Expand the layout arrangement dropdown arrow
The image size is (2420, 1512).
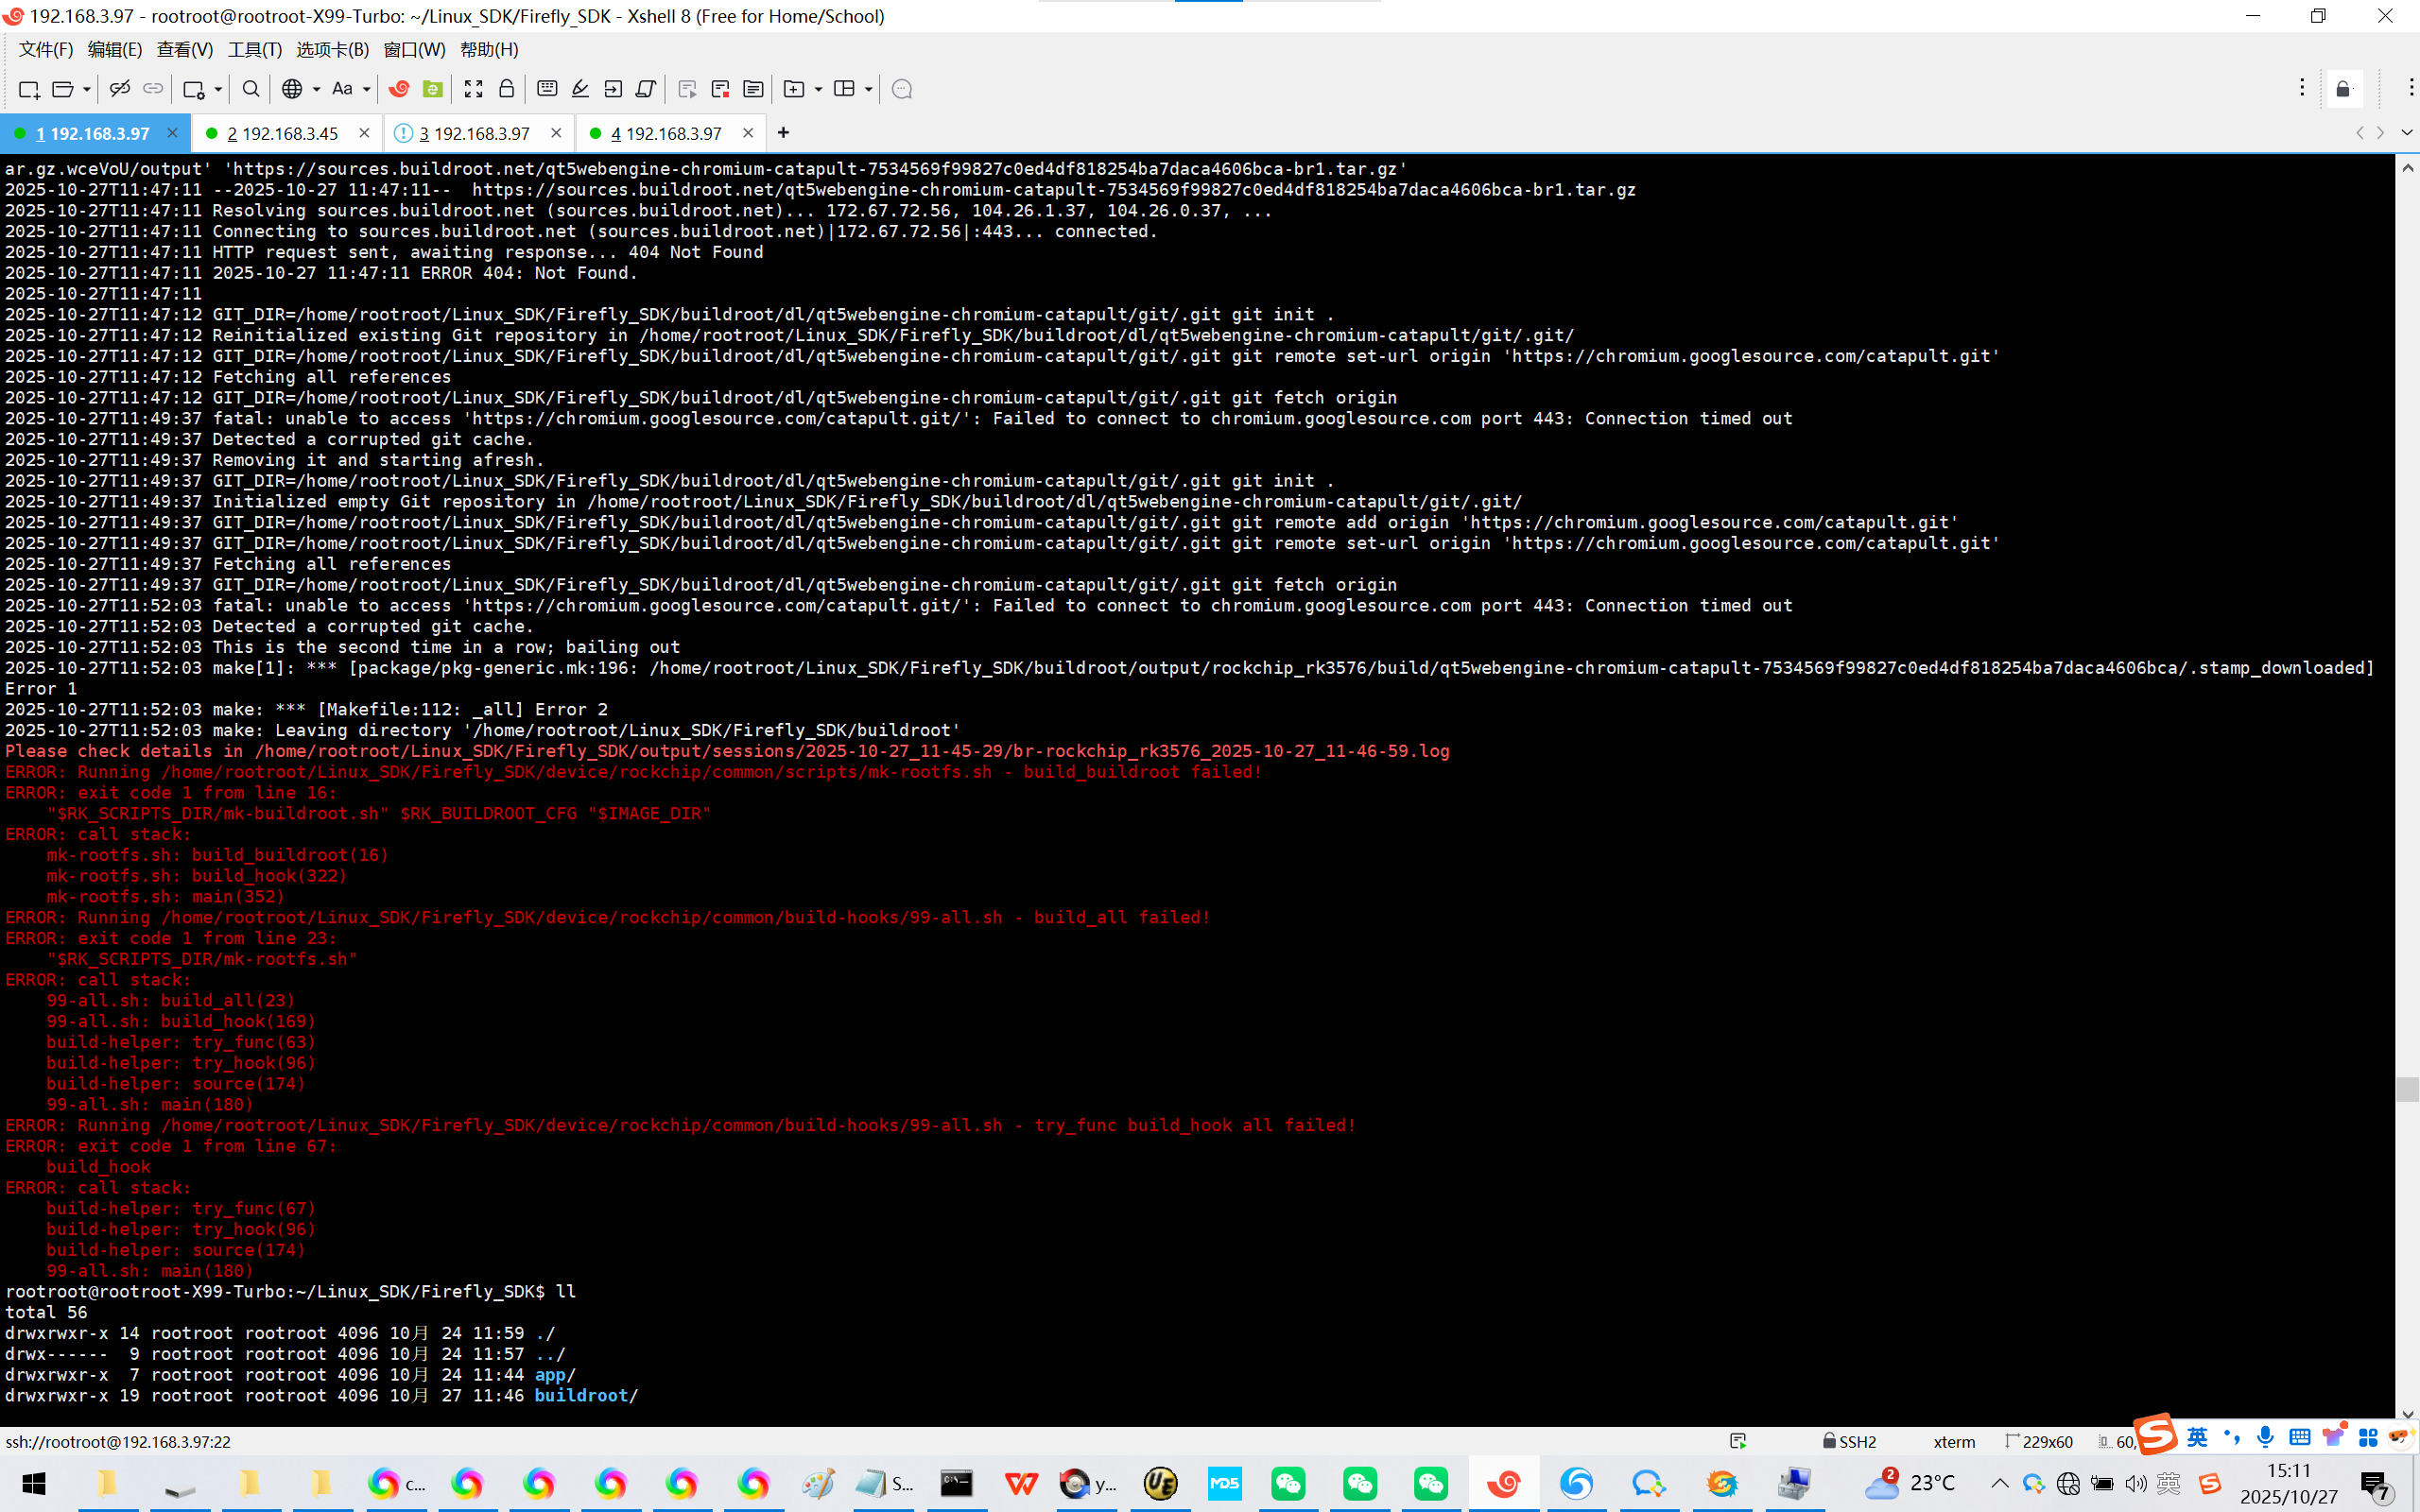pyautogui.click(x=868, y=89)
